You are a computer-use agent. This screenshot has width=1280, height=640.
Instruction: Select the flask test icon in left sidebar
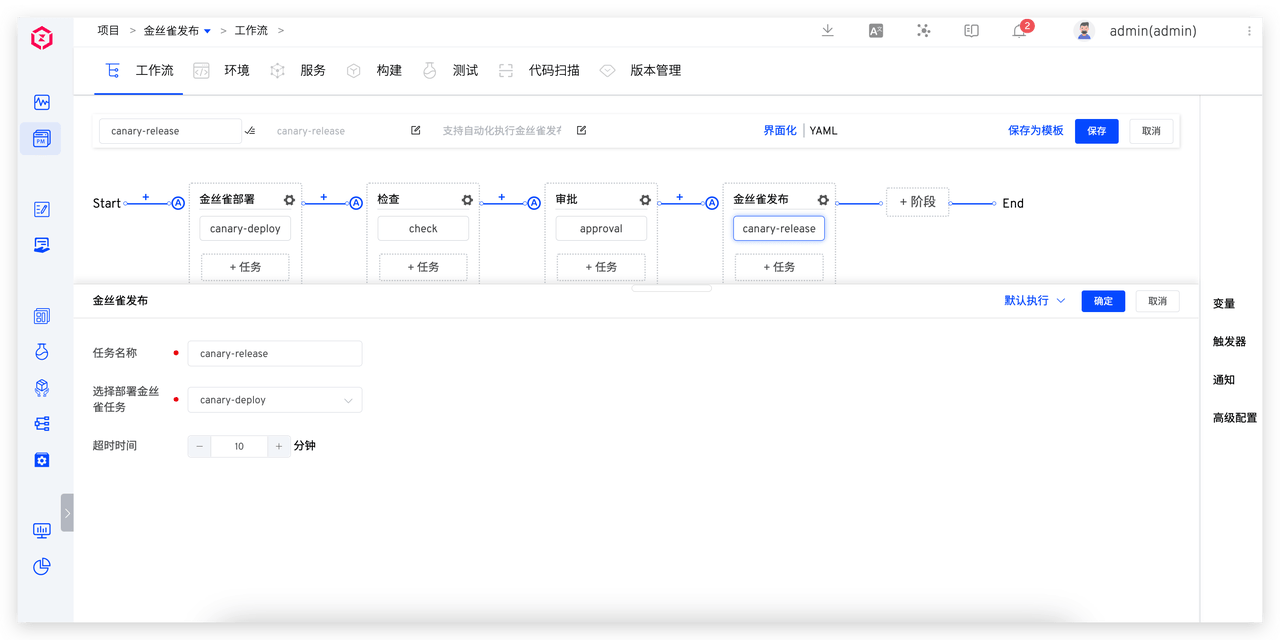coord(41,351)
